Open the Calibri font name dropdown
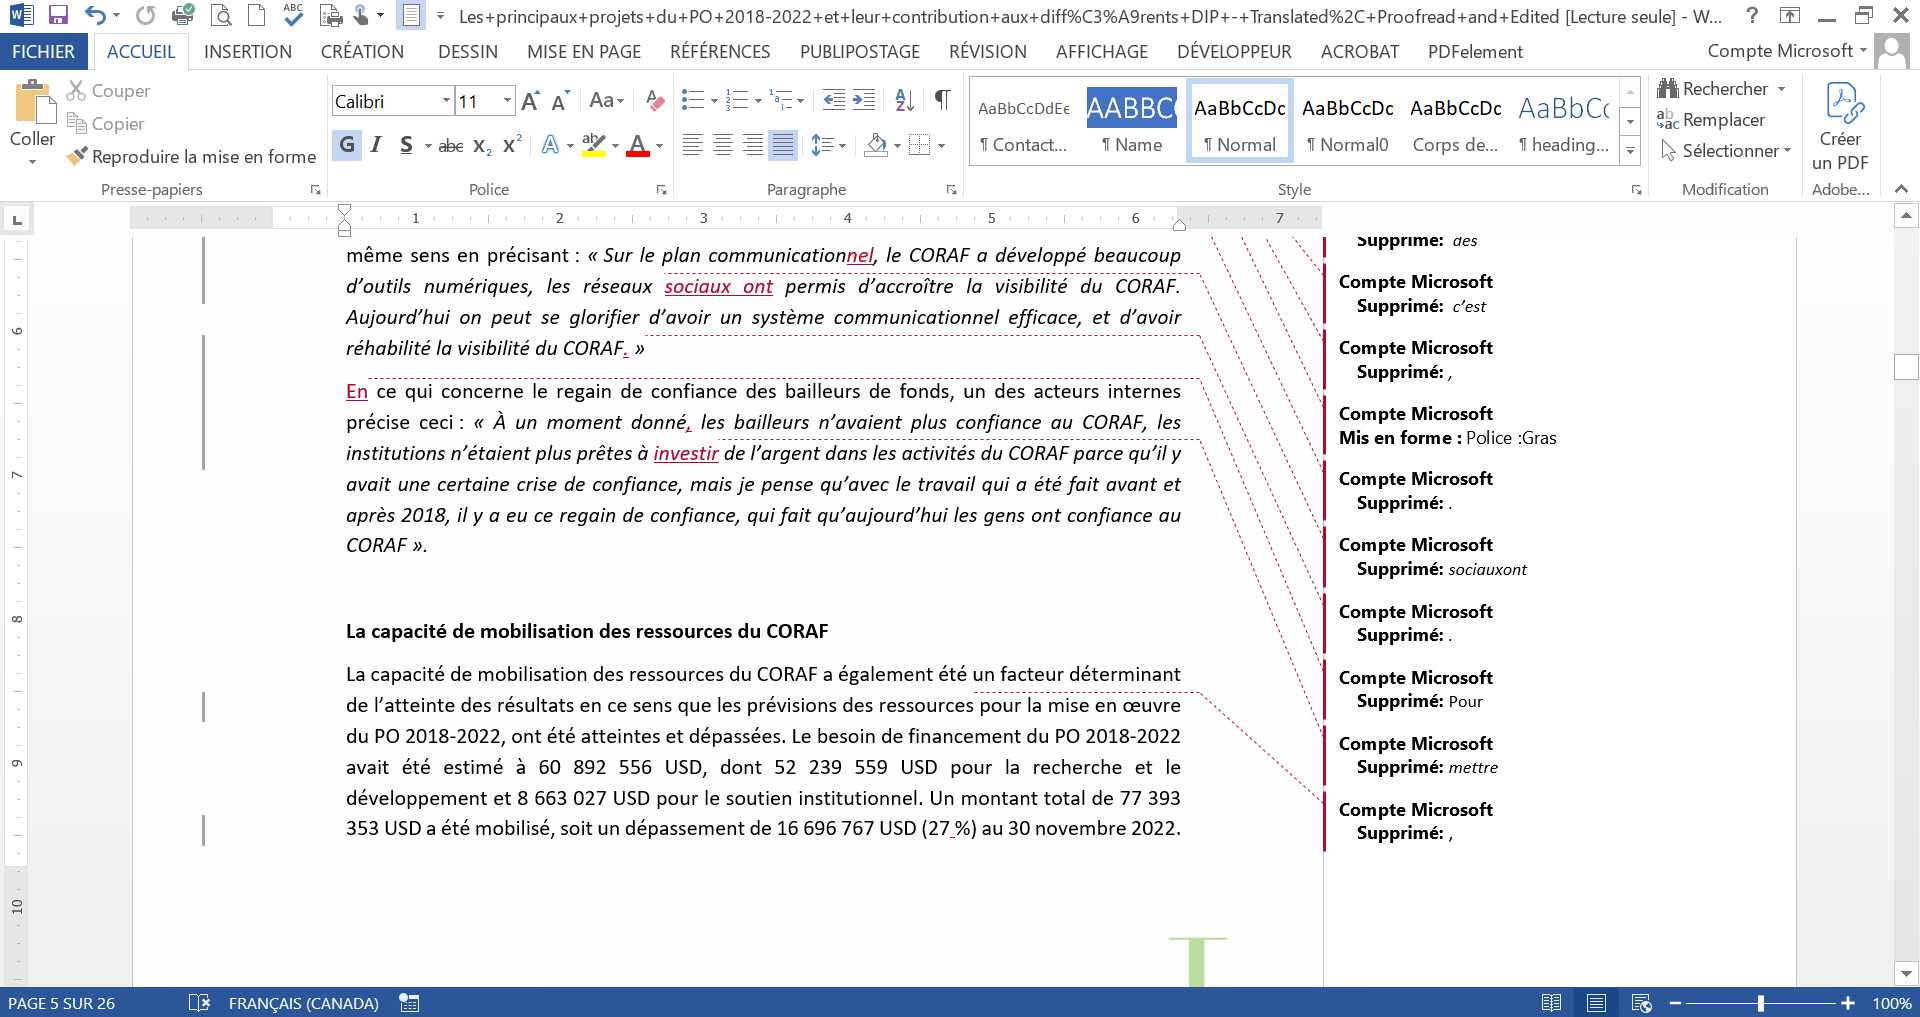Viewport: 1920px width, 1017px height. pyautogui.click(x=446, y=101)
